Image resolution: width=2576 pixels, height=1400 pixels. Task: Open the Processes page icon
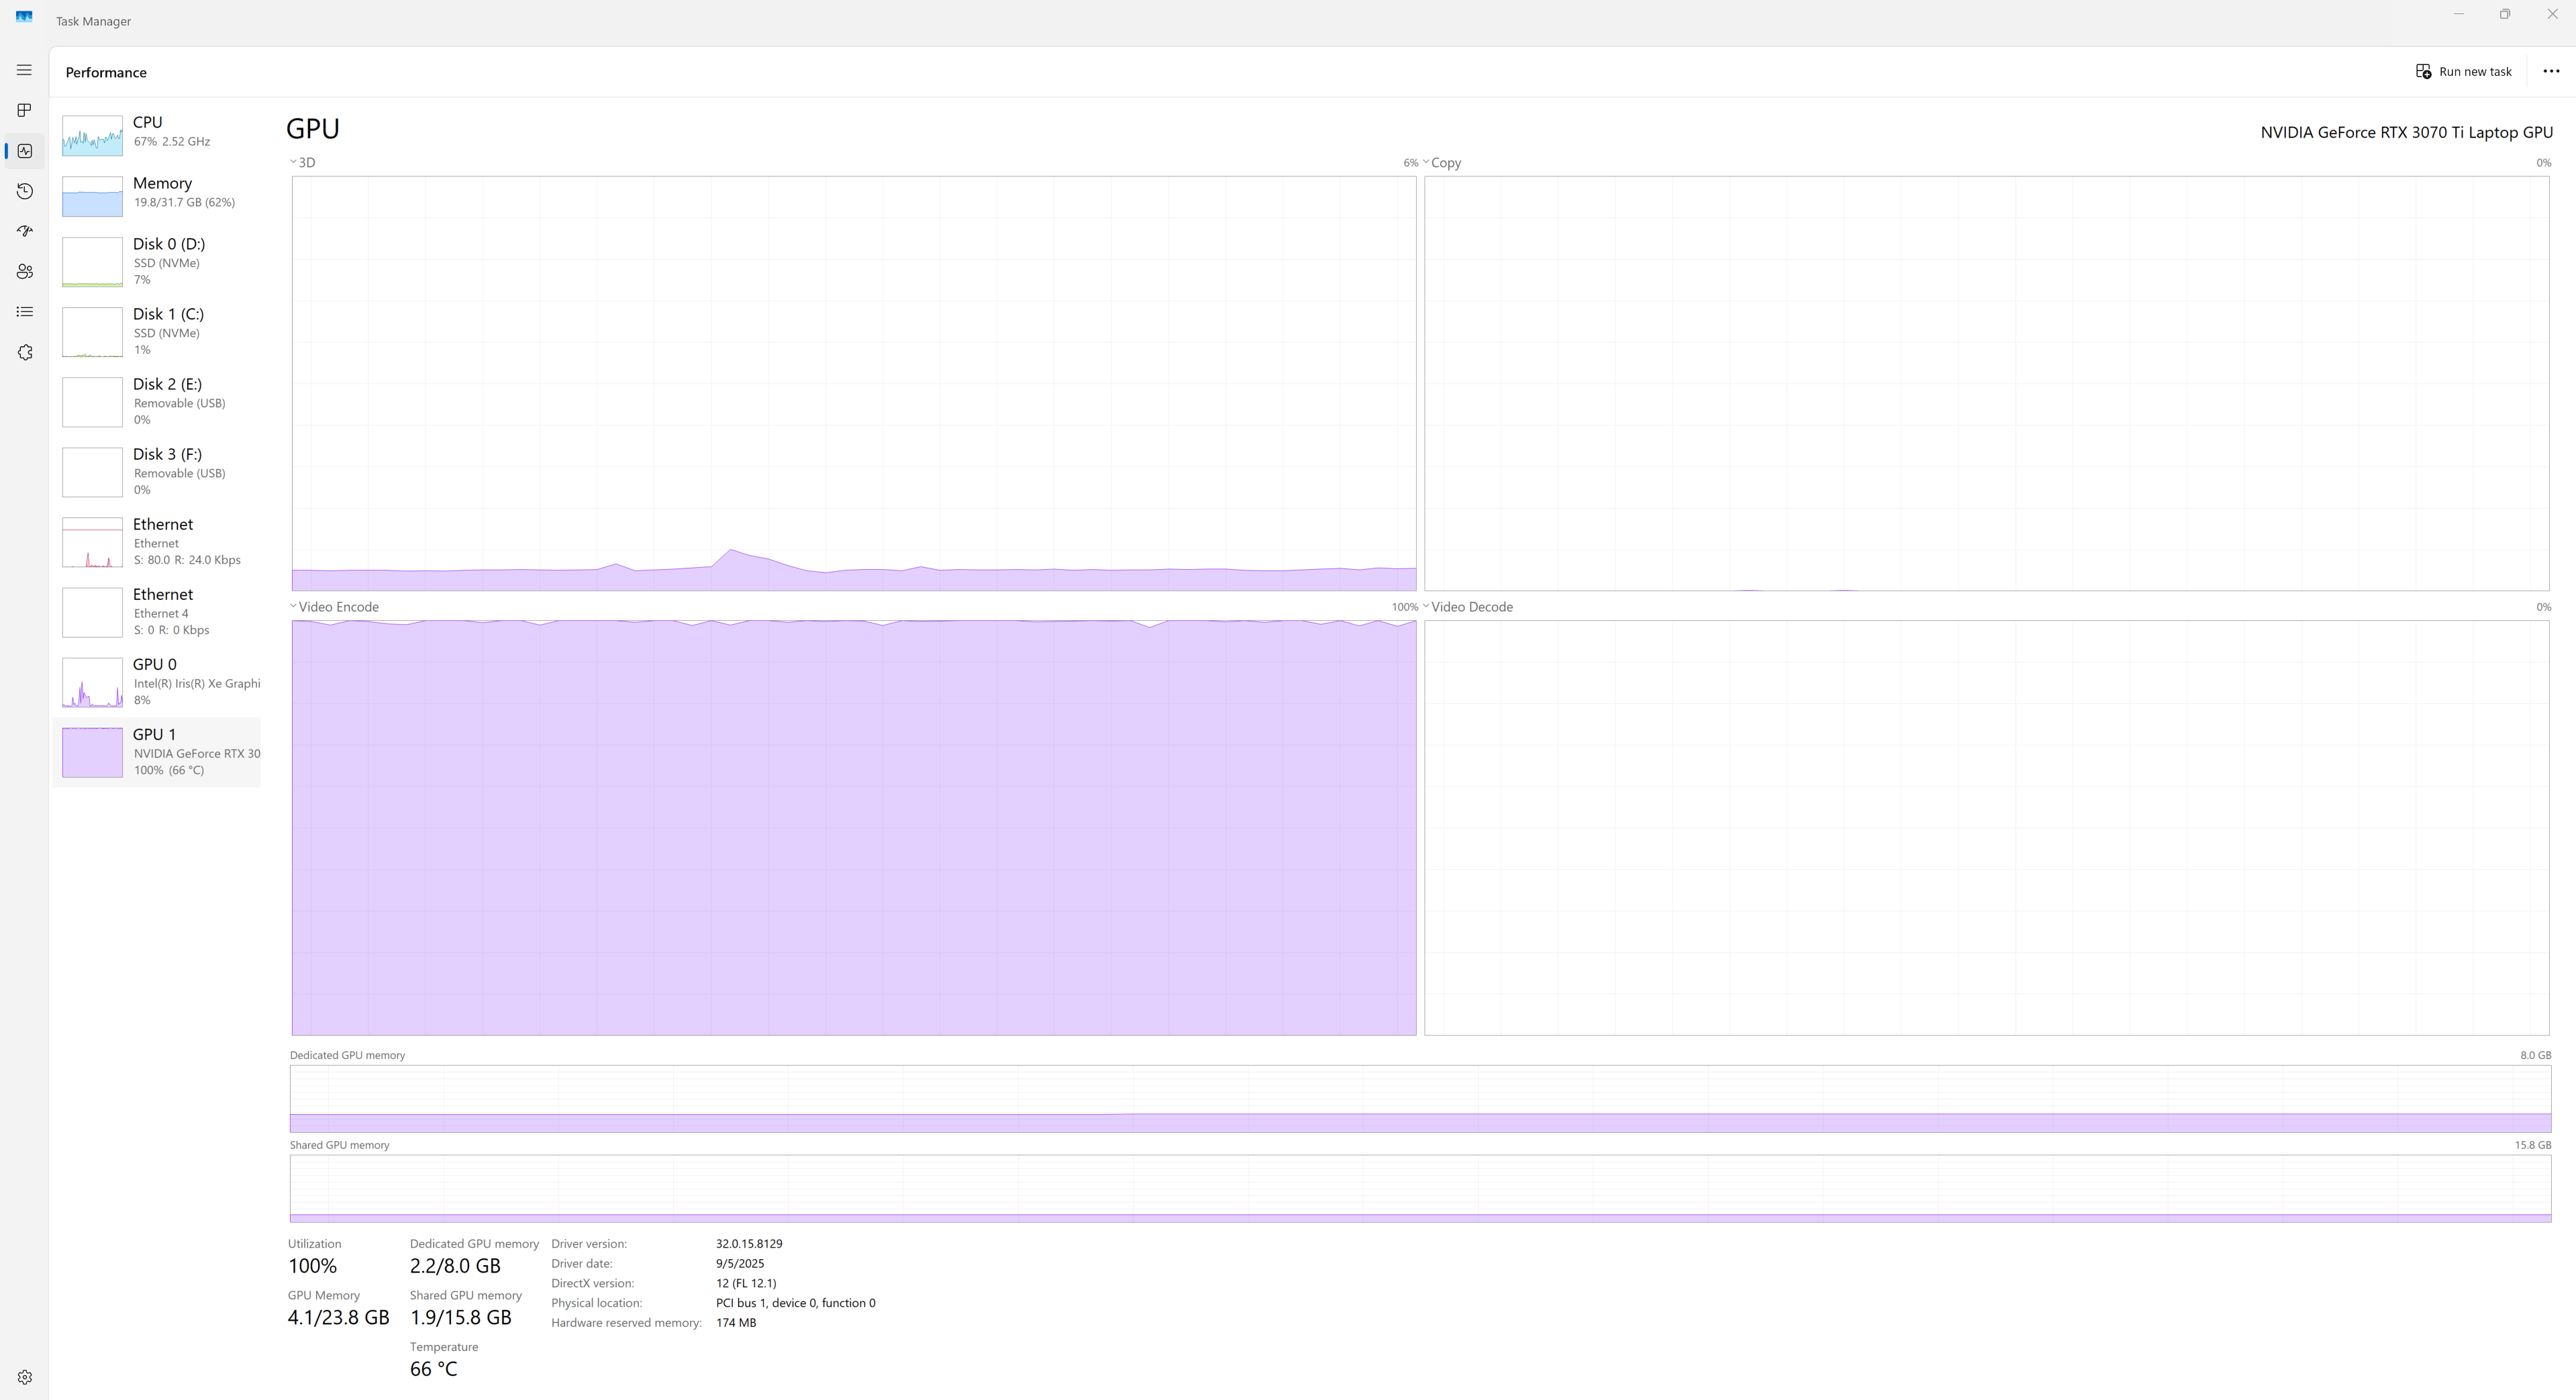tap(24, 110)
